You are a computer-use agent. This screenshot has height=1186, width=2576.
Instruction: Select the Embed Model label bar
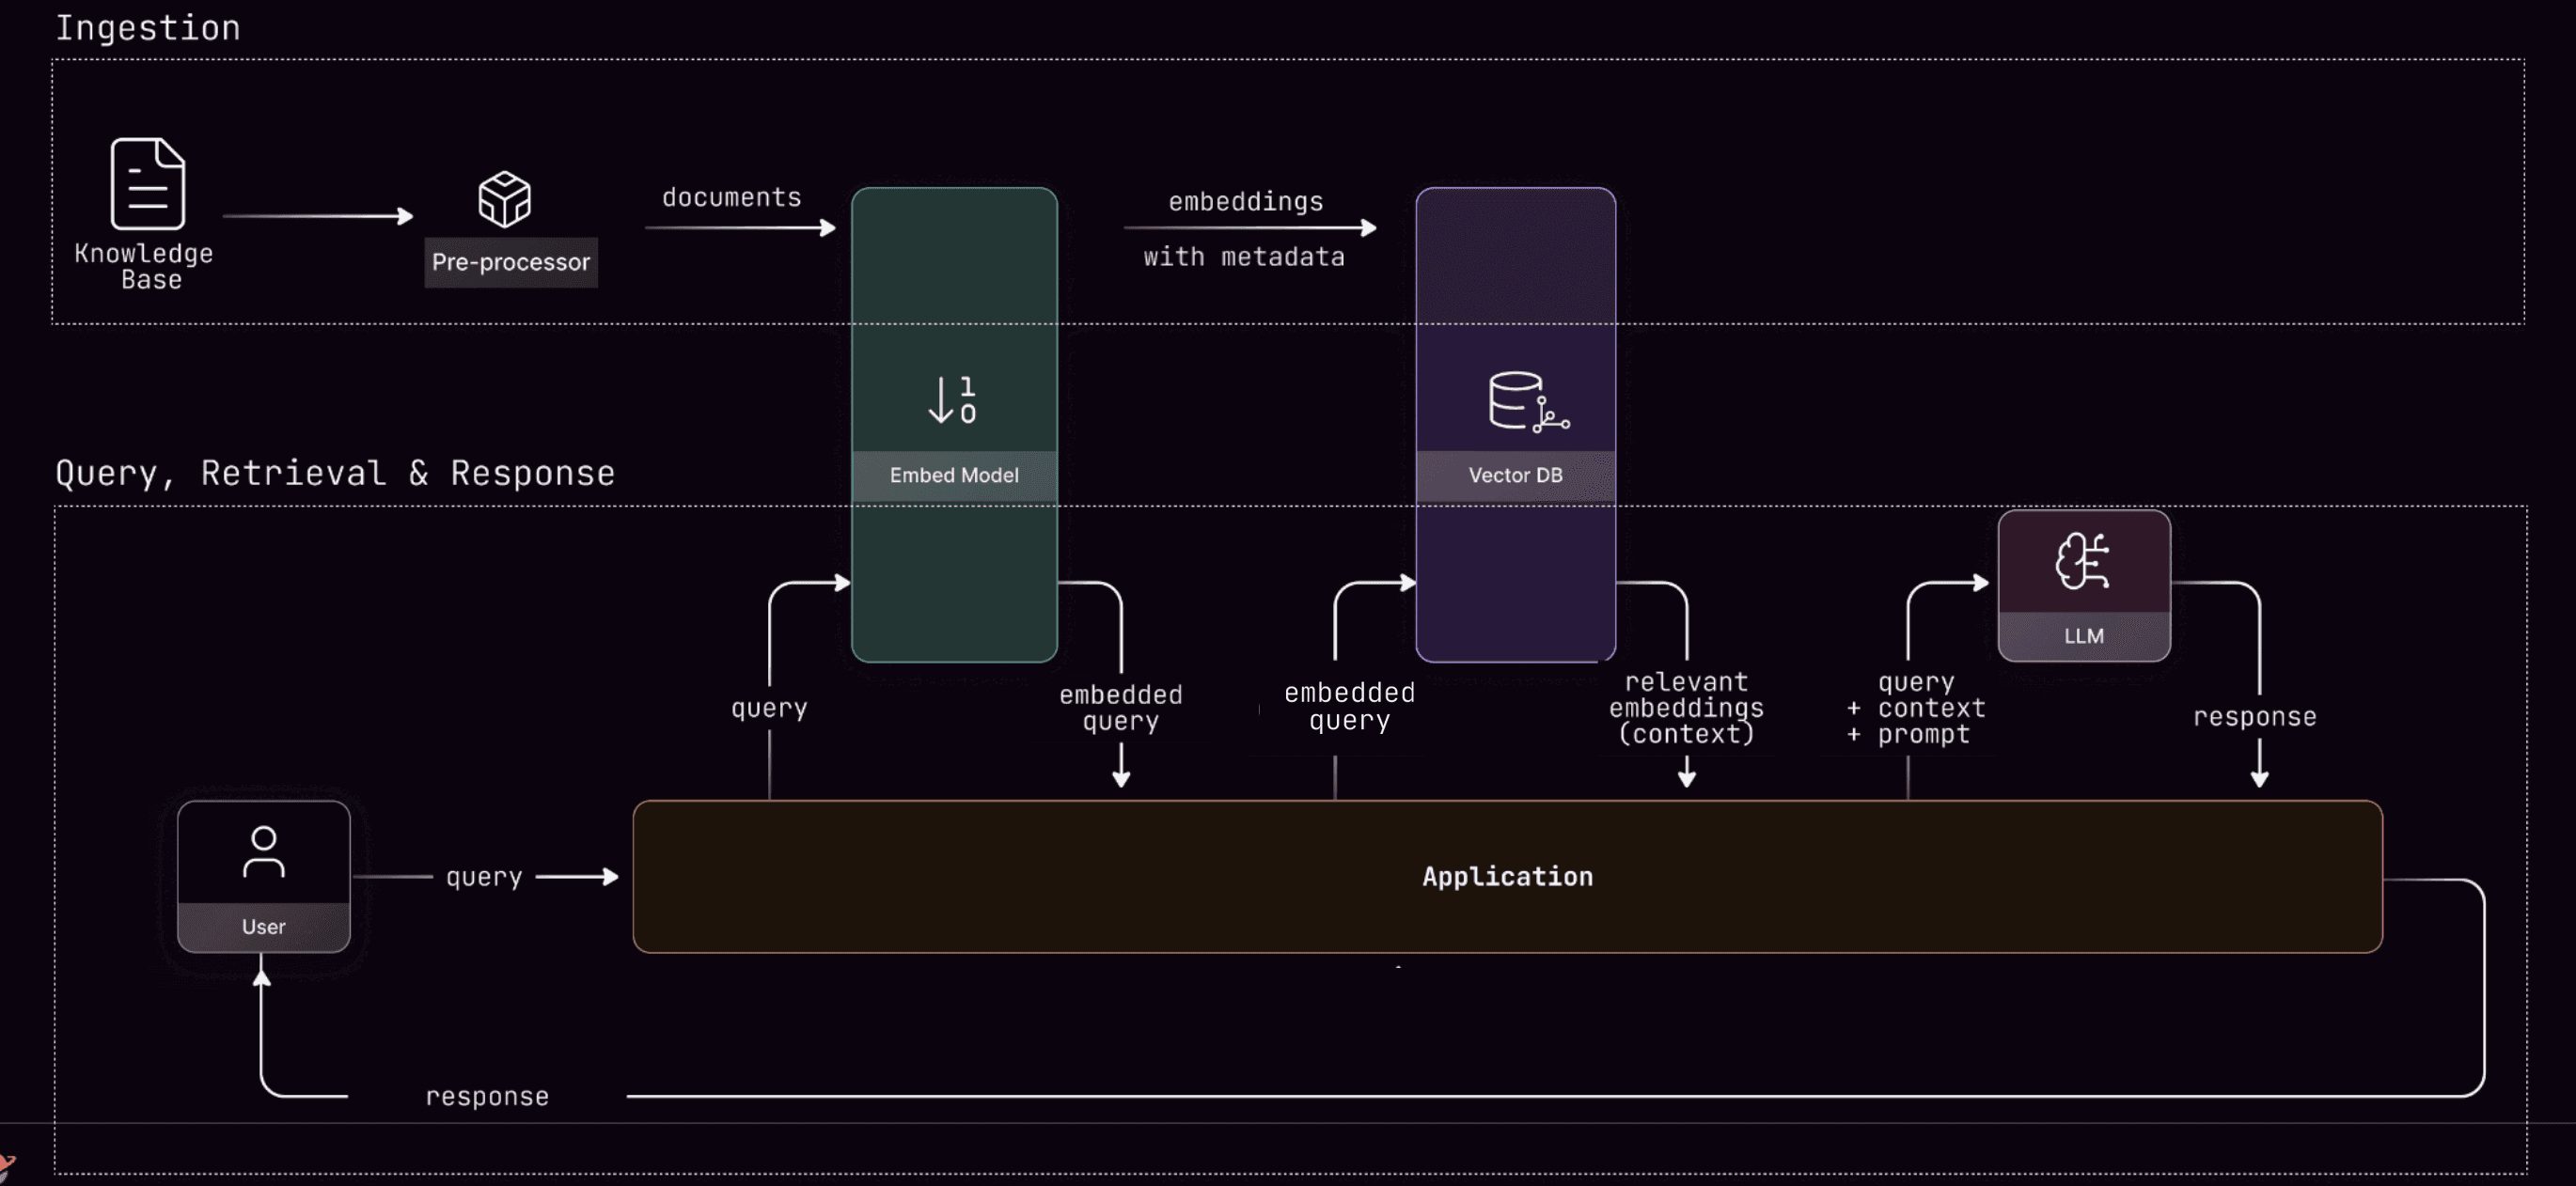point(953,475)
